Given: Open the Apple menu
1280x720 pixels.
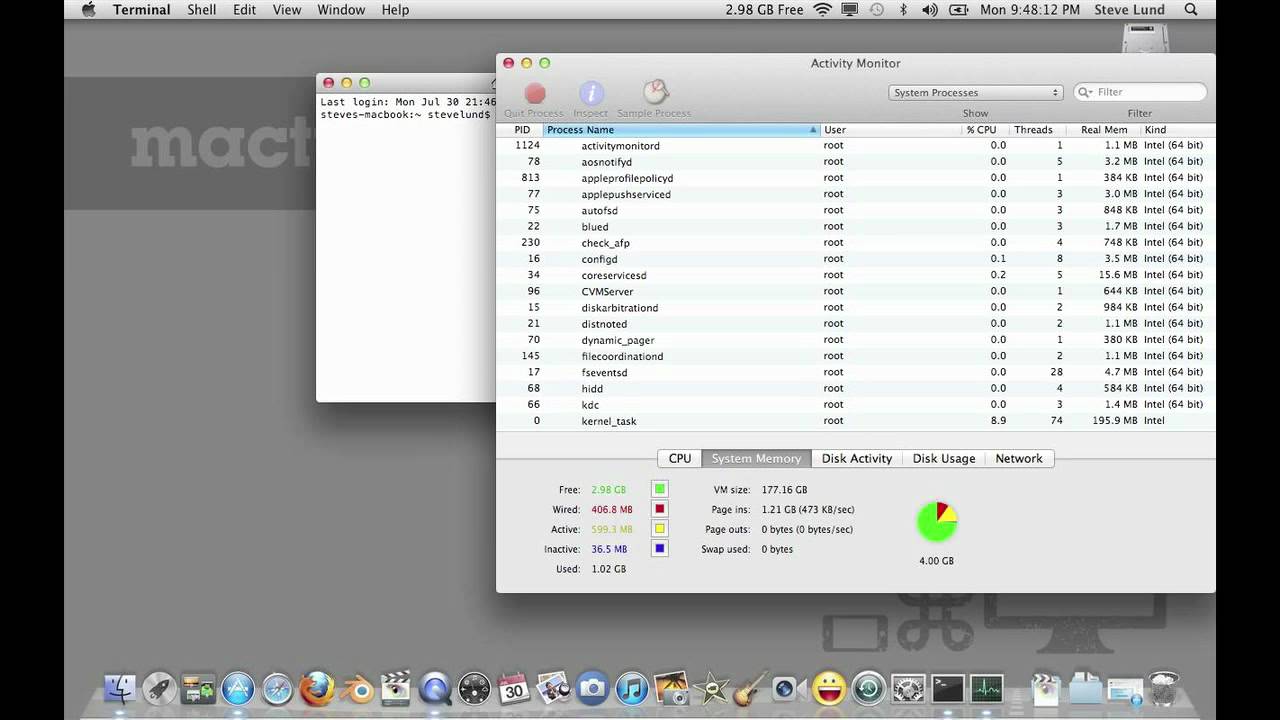Looking at the screenshot, I should (x=88, y=9).
